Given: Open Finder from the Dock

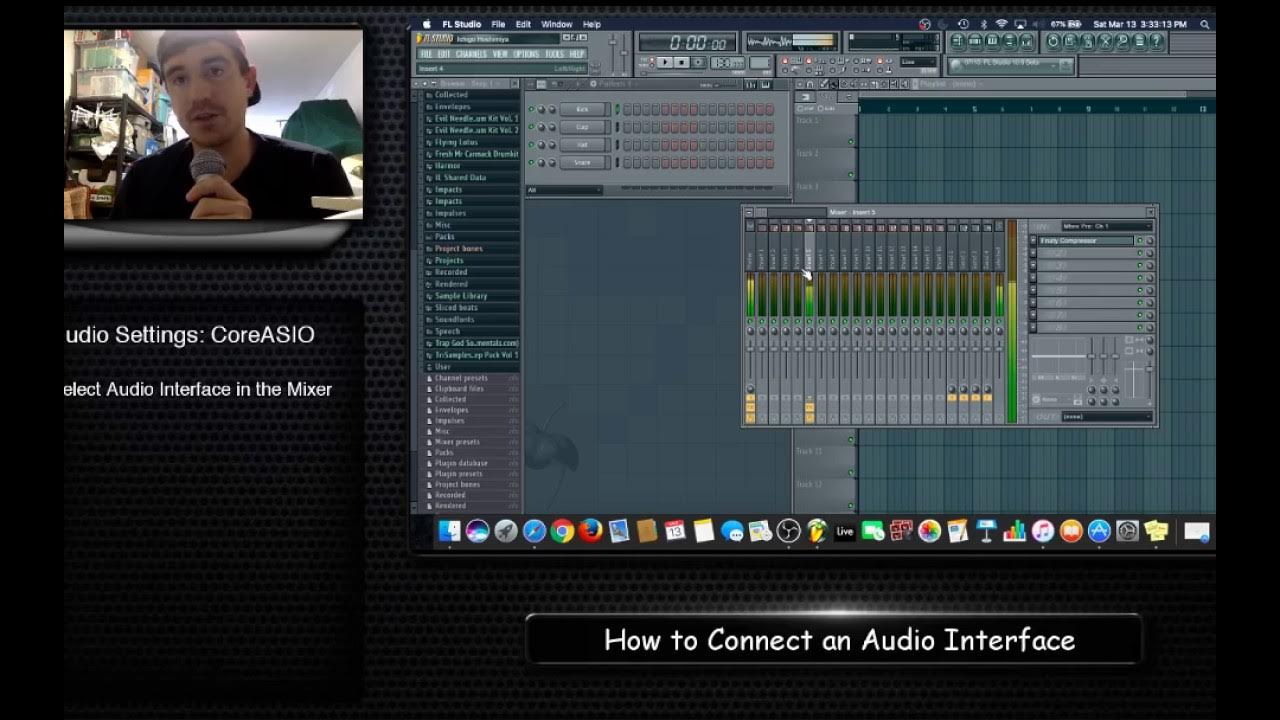Looking at the screenshot, I should coord(449,532).
